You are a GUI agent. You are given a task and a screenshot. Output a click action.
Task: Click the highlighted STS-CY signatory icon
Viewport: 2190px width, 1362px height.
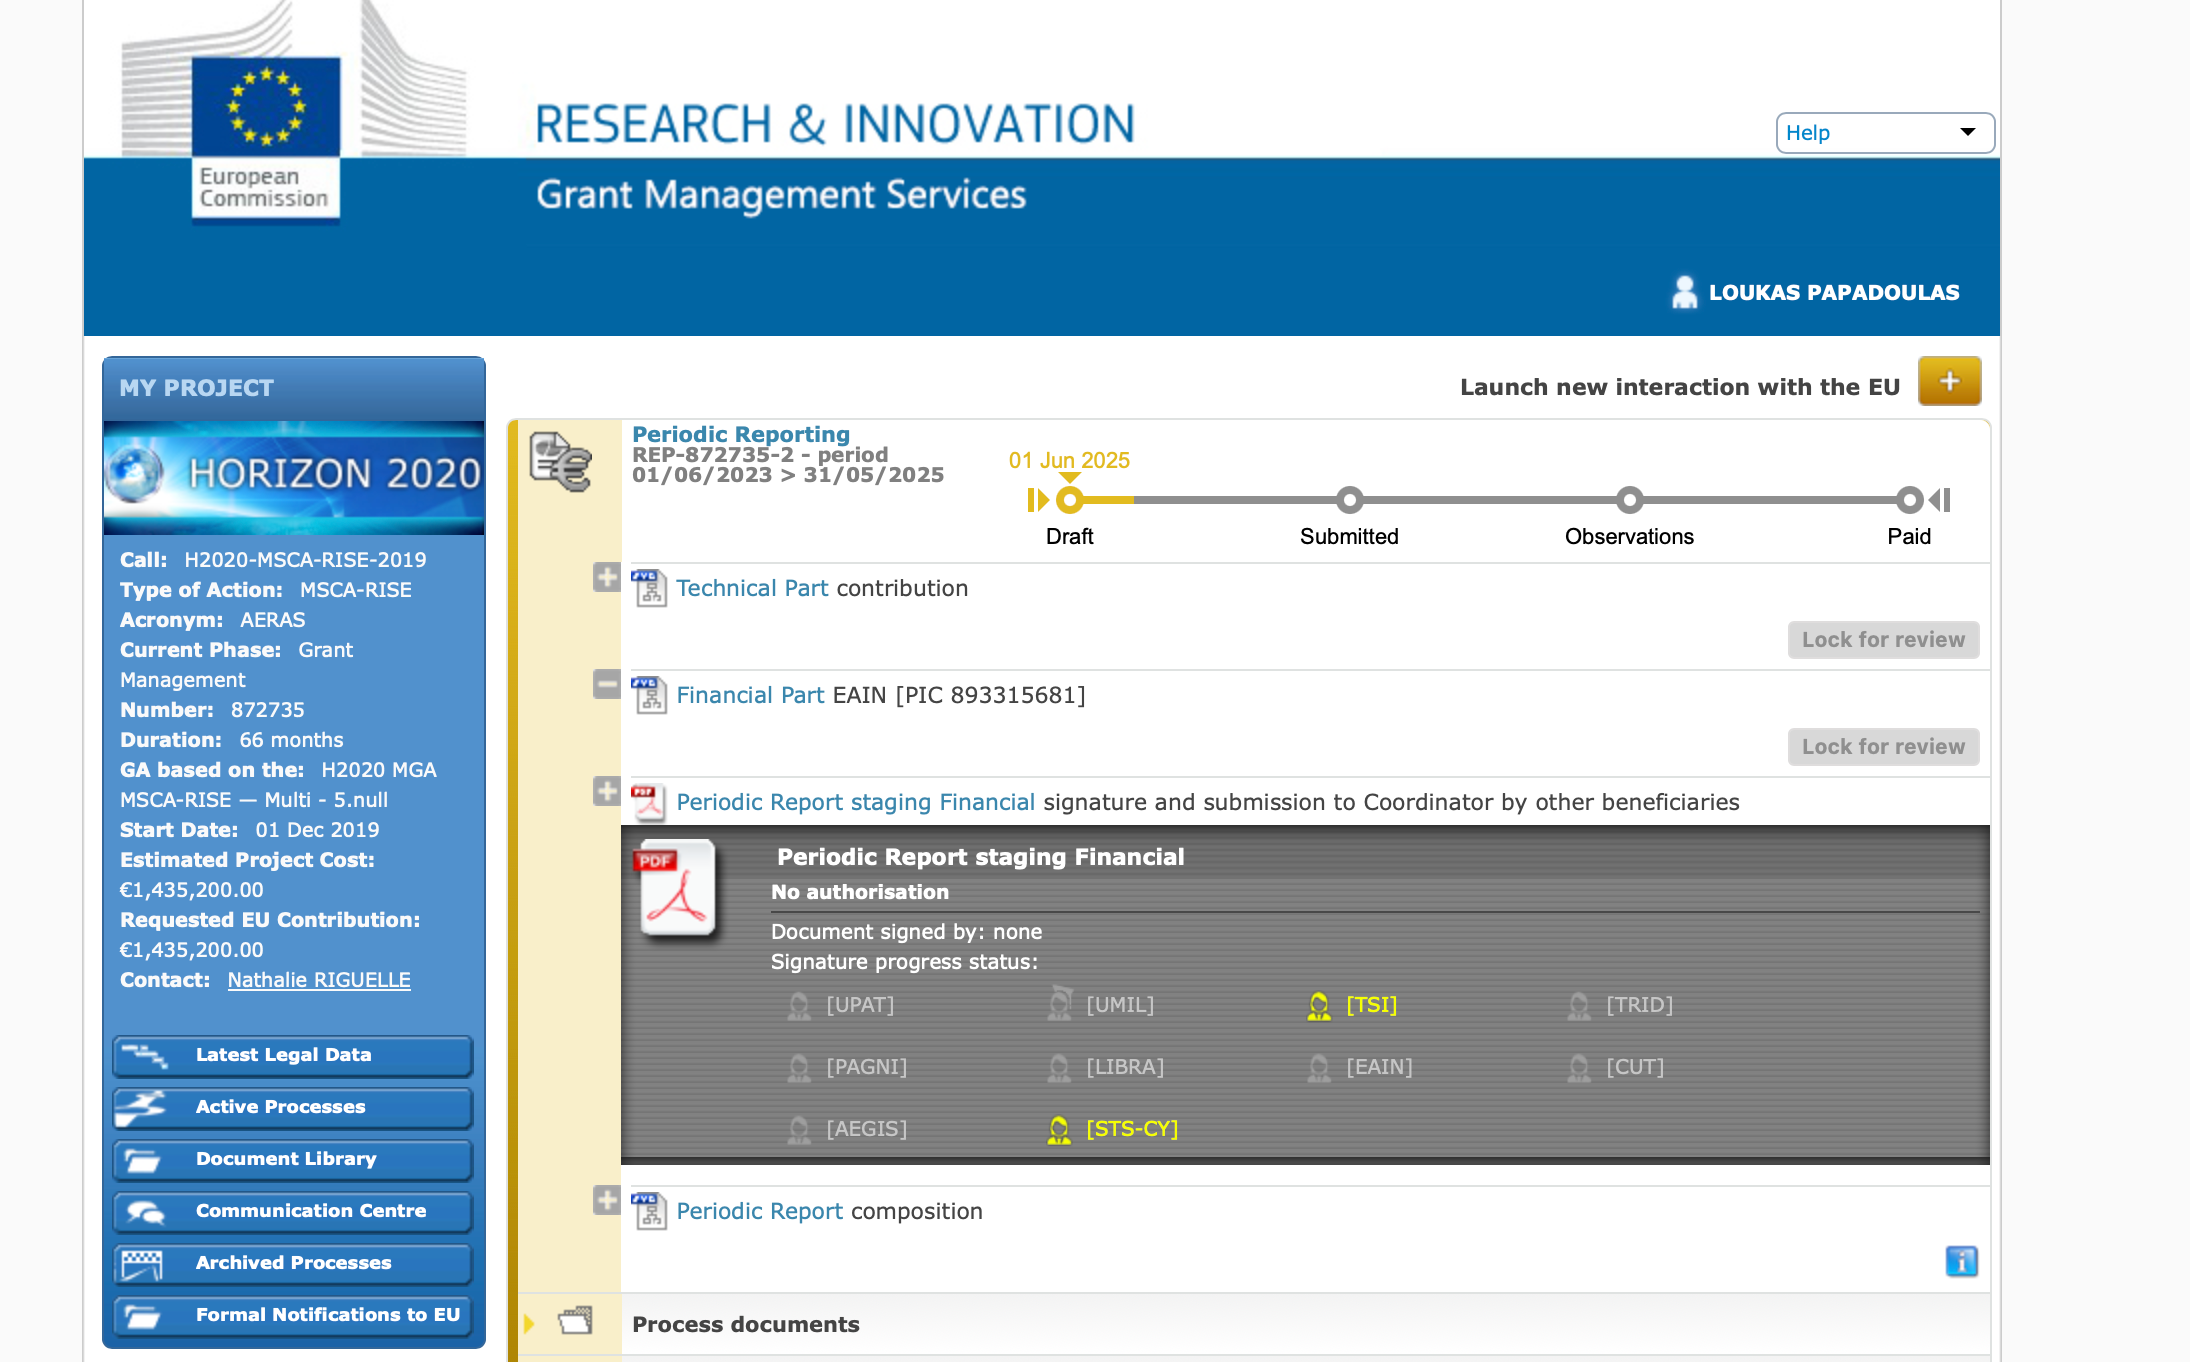1058,1129
